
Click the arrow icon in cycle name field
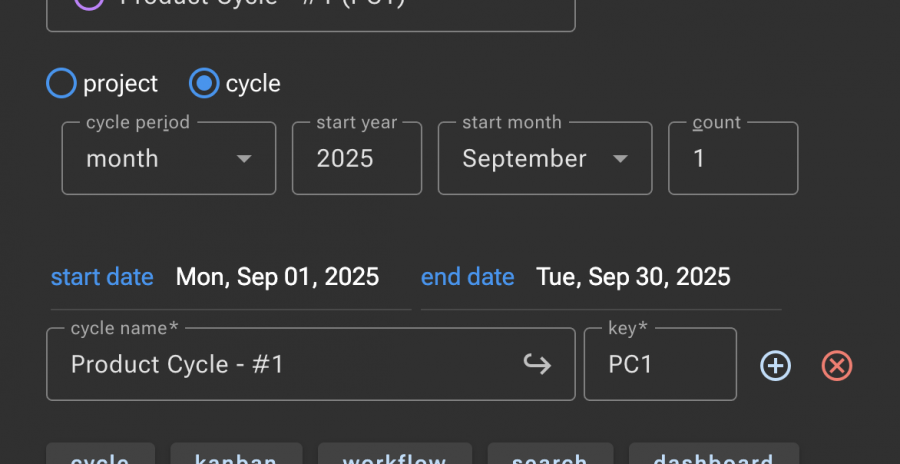coord(538,365)
